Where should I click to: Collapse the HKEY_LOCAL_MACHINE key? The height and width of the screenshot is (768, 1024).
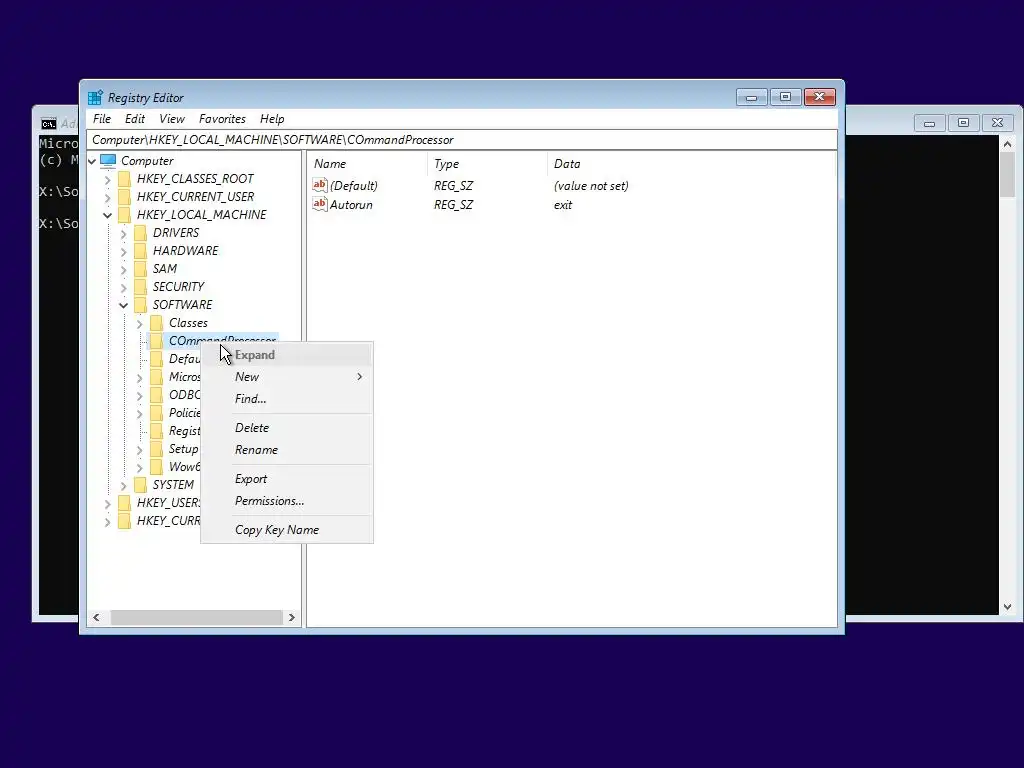tap(108, 215)
